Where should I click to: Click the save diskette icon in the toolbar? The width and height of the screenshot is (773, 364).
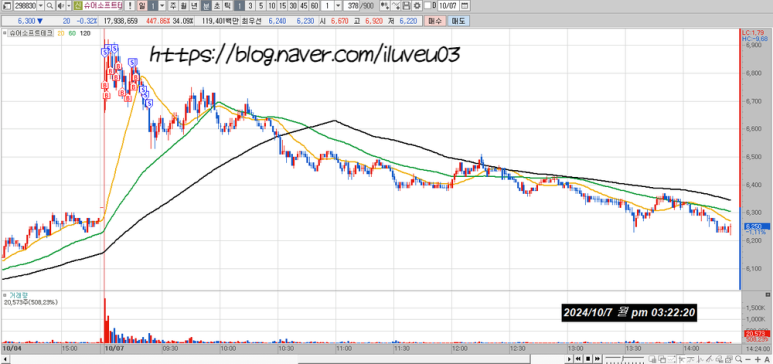[x=407, y=6]
